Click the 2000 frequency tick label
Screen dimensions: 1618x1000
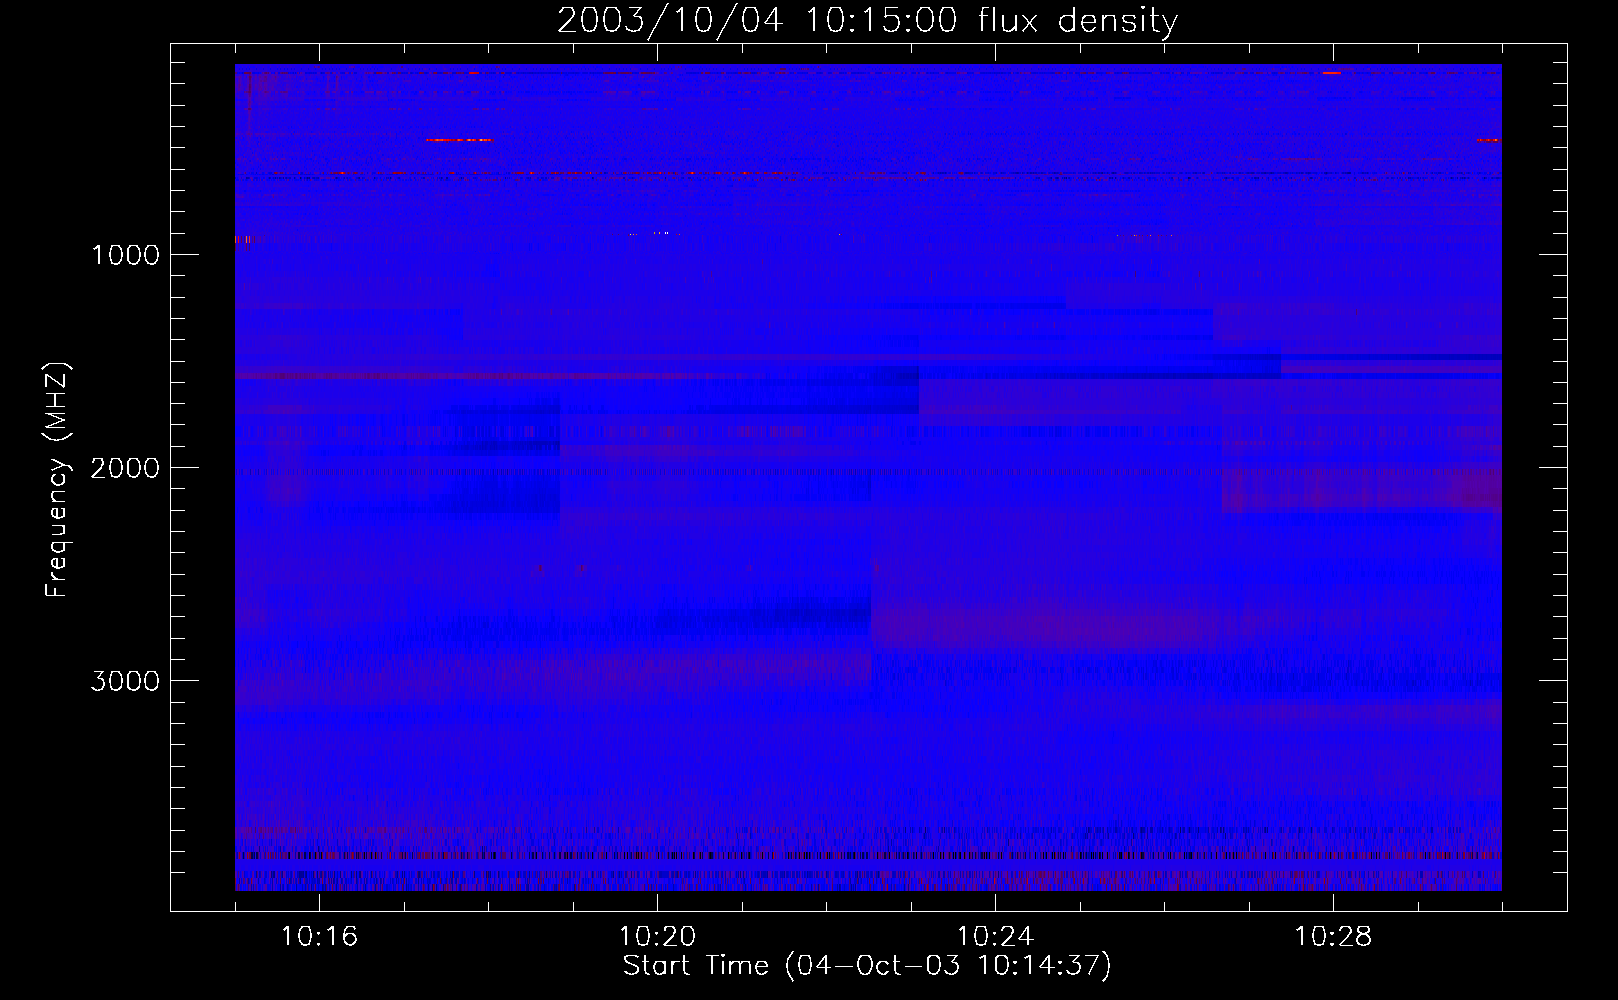[x=125, y=468]
